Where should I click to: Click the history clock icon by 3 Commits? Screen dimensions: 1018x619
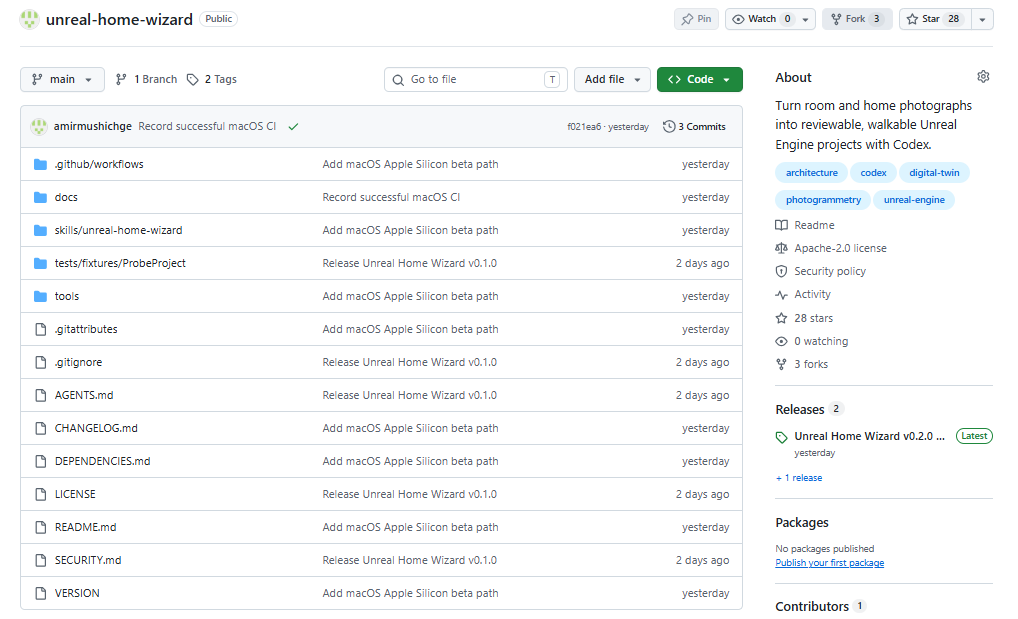(669, 127)
